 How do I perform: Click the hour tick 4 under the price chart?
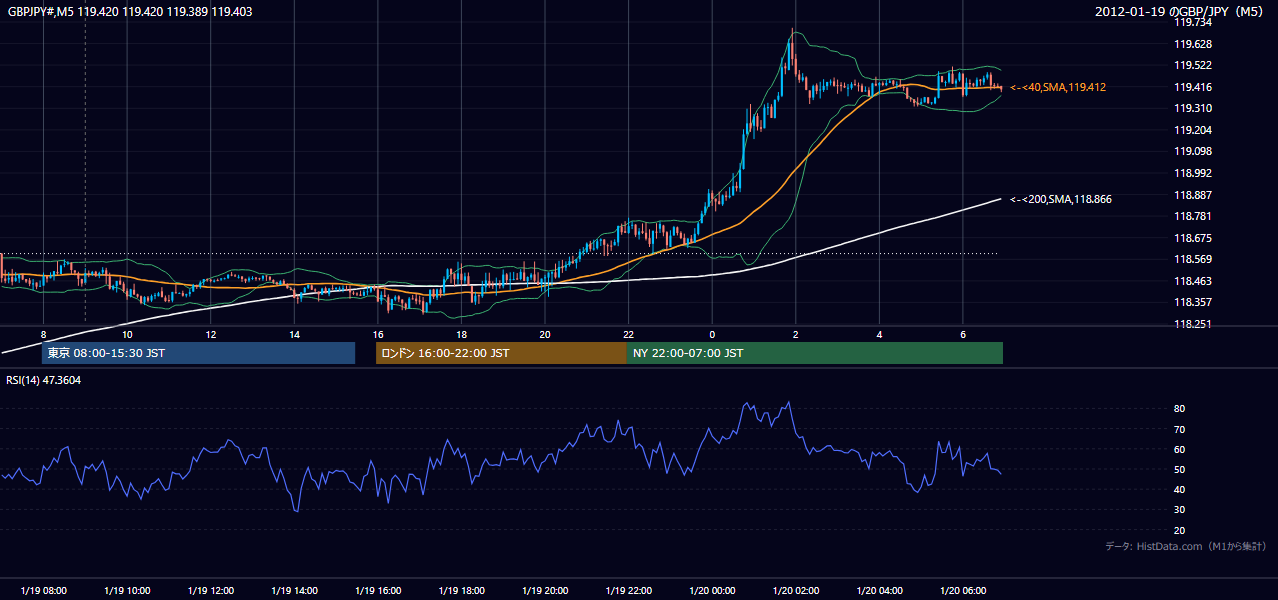point(879,334)
